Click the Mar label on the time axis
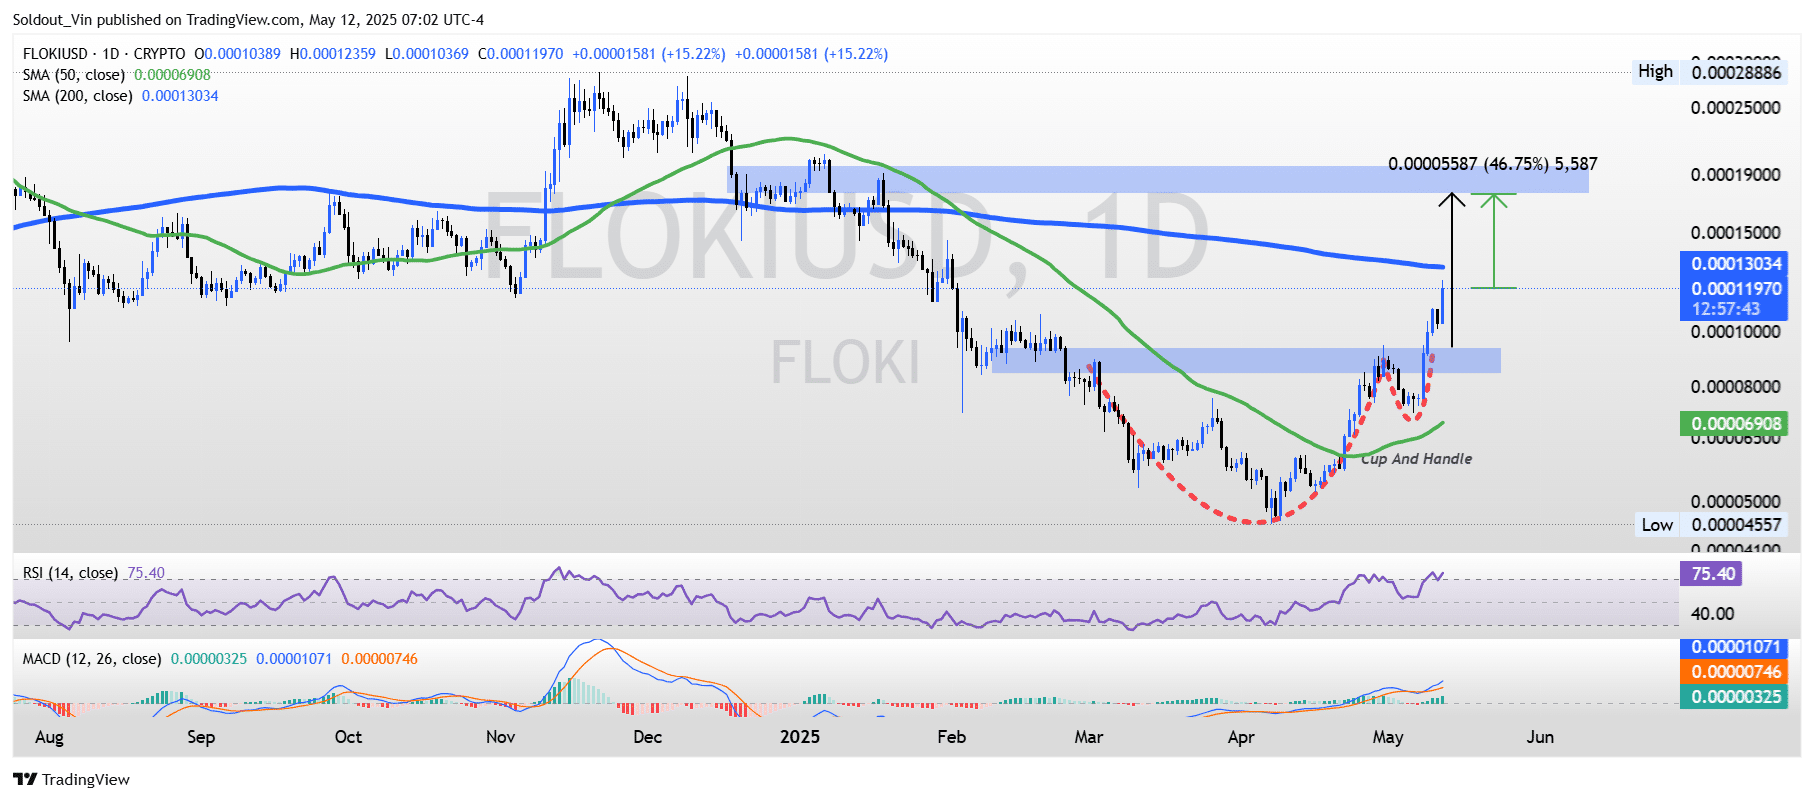Screen dimensions: 1814x801 (1088, 737)
